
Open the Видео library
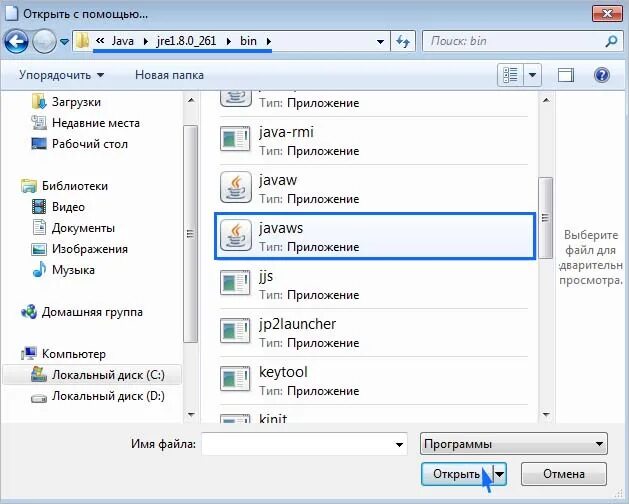coord(68,207)
